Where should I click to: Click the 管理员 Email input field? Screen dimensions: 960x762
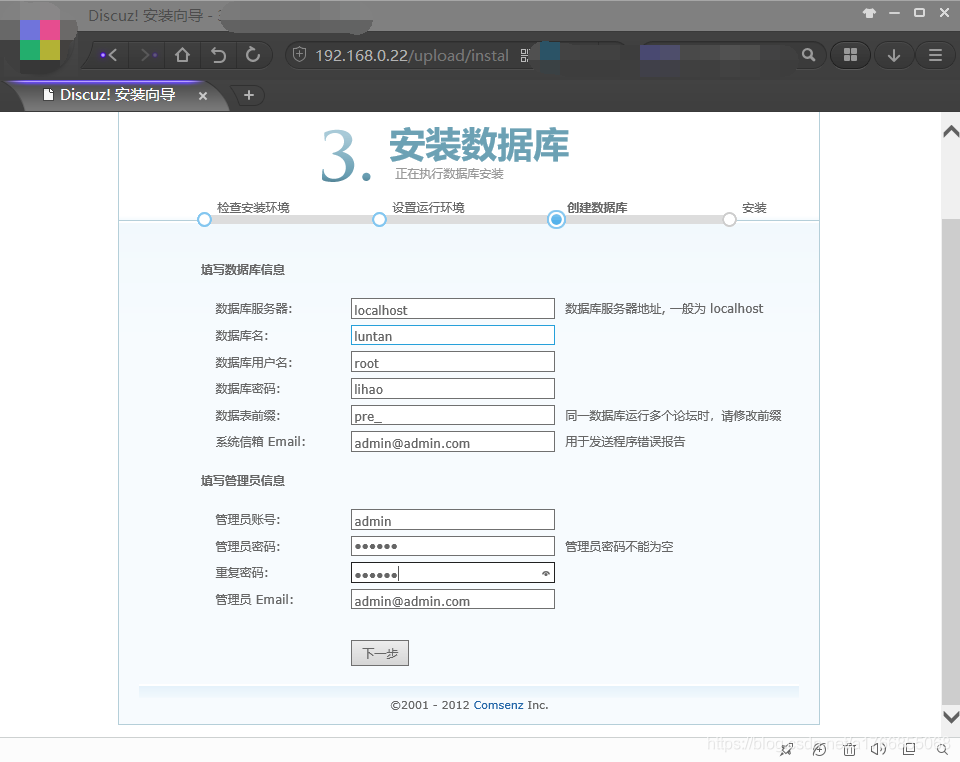[453, 599]
